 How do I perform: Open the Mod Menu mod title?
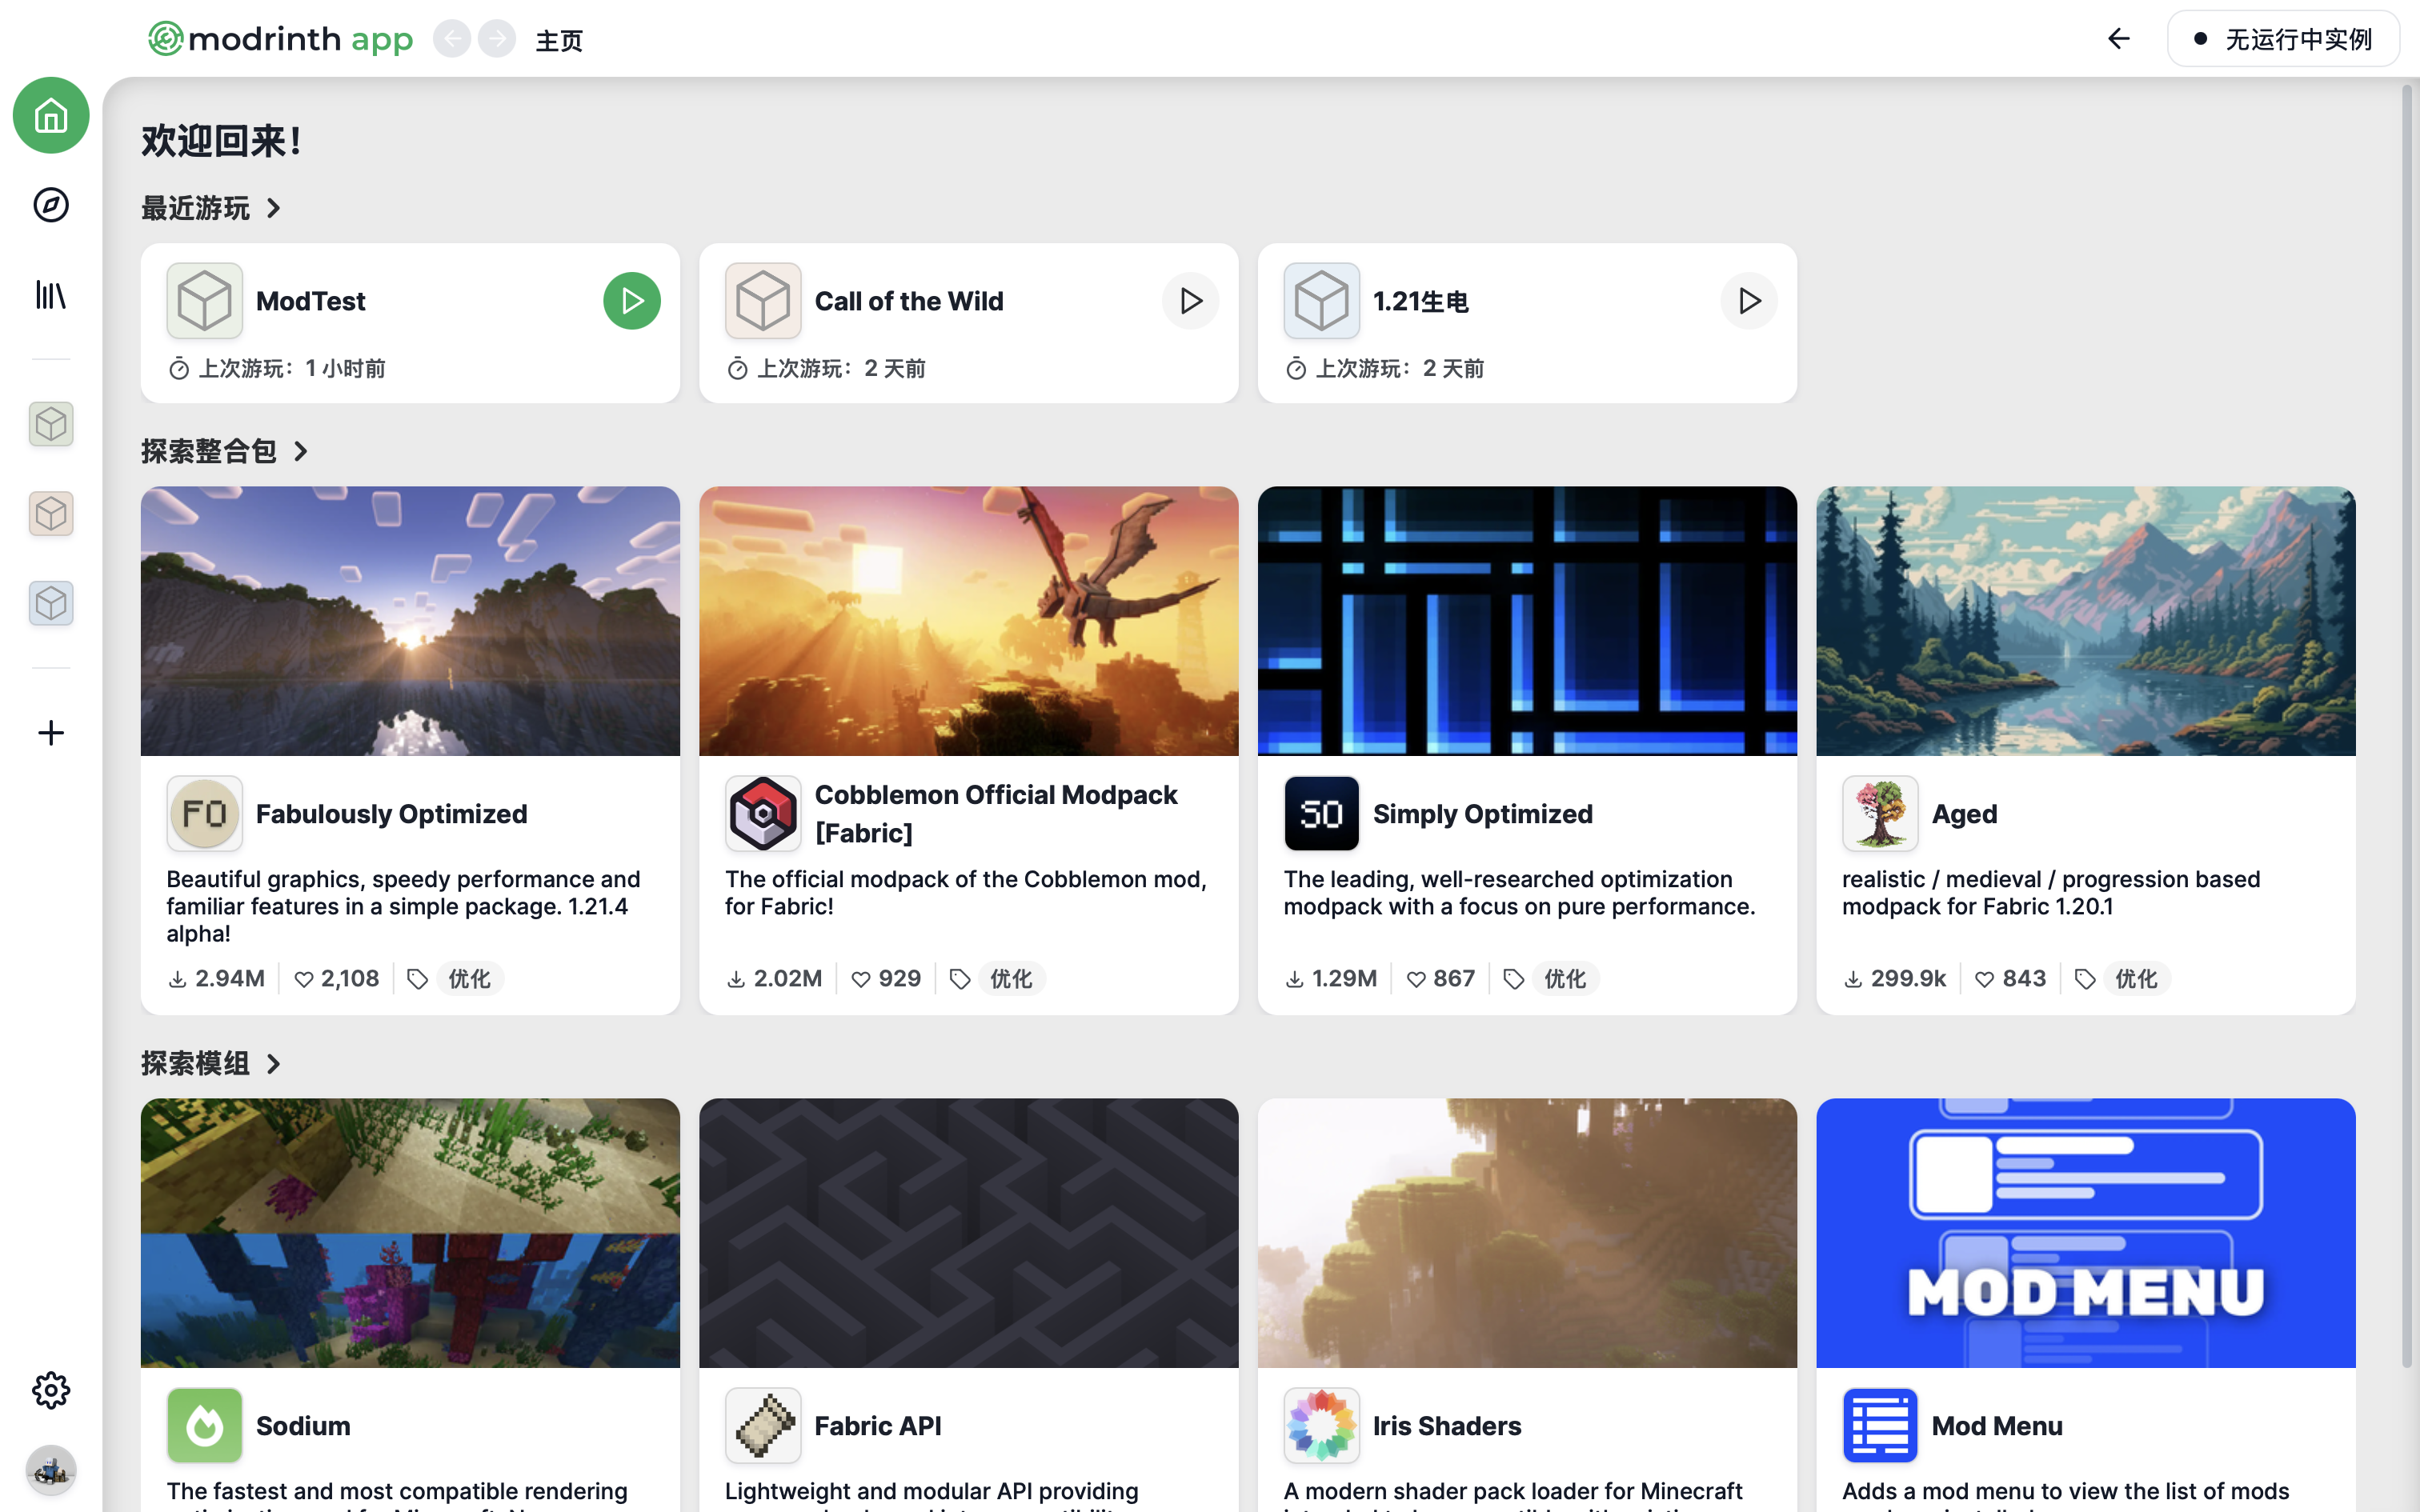tap(1997, 1426)
